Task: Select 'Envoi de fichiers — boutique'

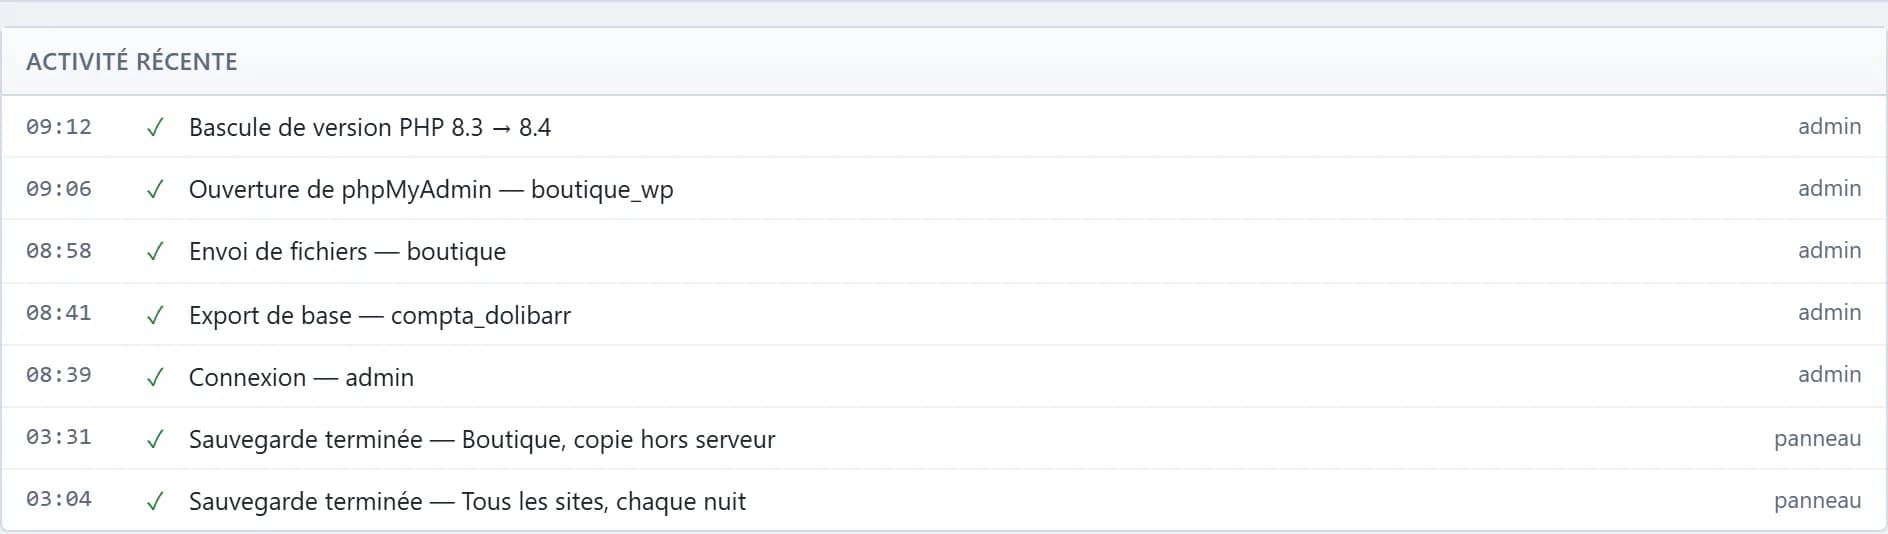Action: (x=347, y=251)
